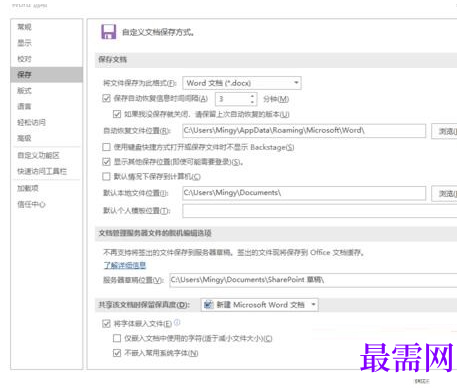Click the 自动恢复文件位置 path field
Screen dimensions: 472x389
[x=304, y=131]
